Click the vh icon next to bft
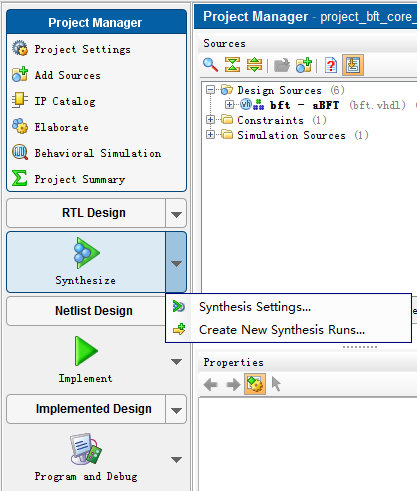The width and height of the screenshot is (417, 491). pyautogui.click(x=246, y=104)
